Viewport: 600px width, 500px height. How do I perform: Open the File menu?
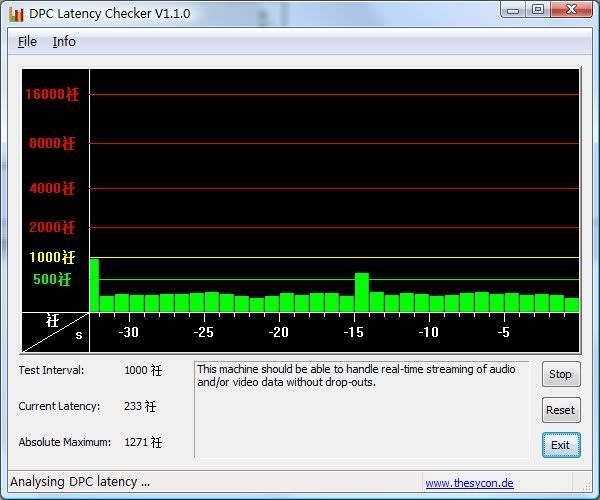tap(27, 41)
